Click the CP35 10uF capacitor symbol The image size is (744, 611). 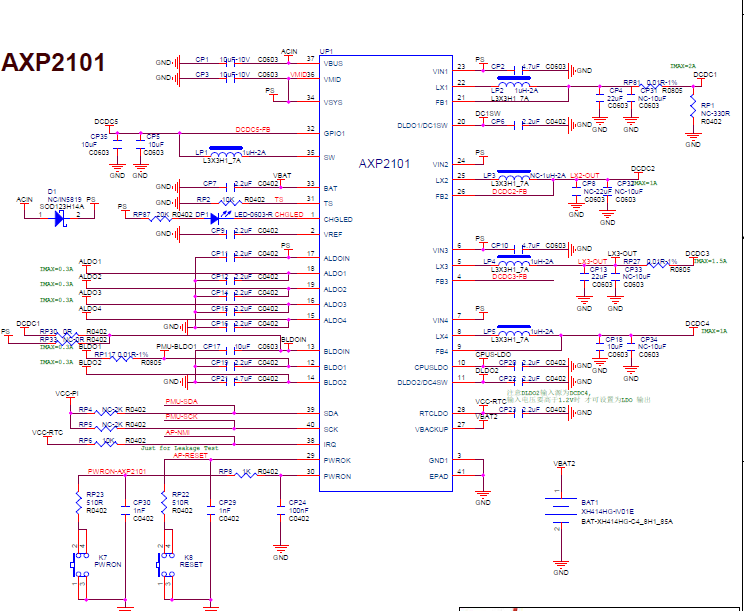[117, 144]
